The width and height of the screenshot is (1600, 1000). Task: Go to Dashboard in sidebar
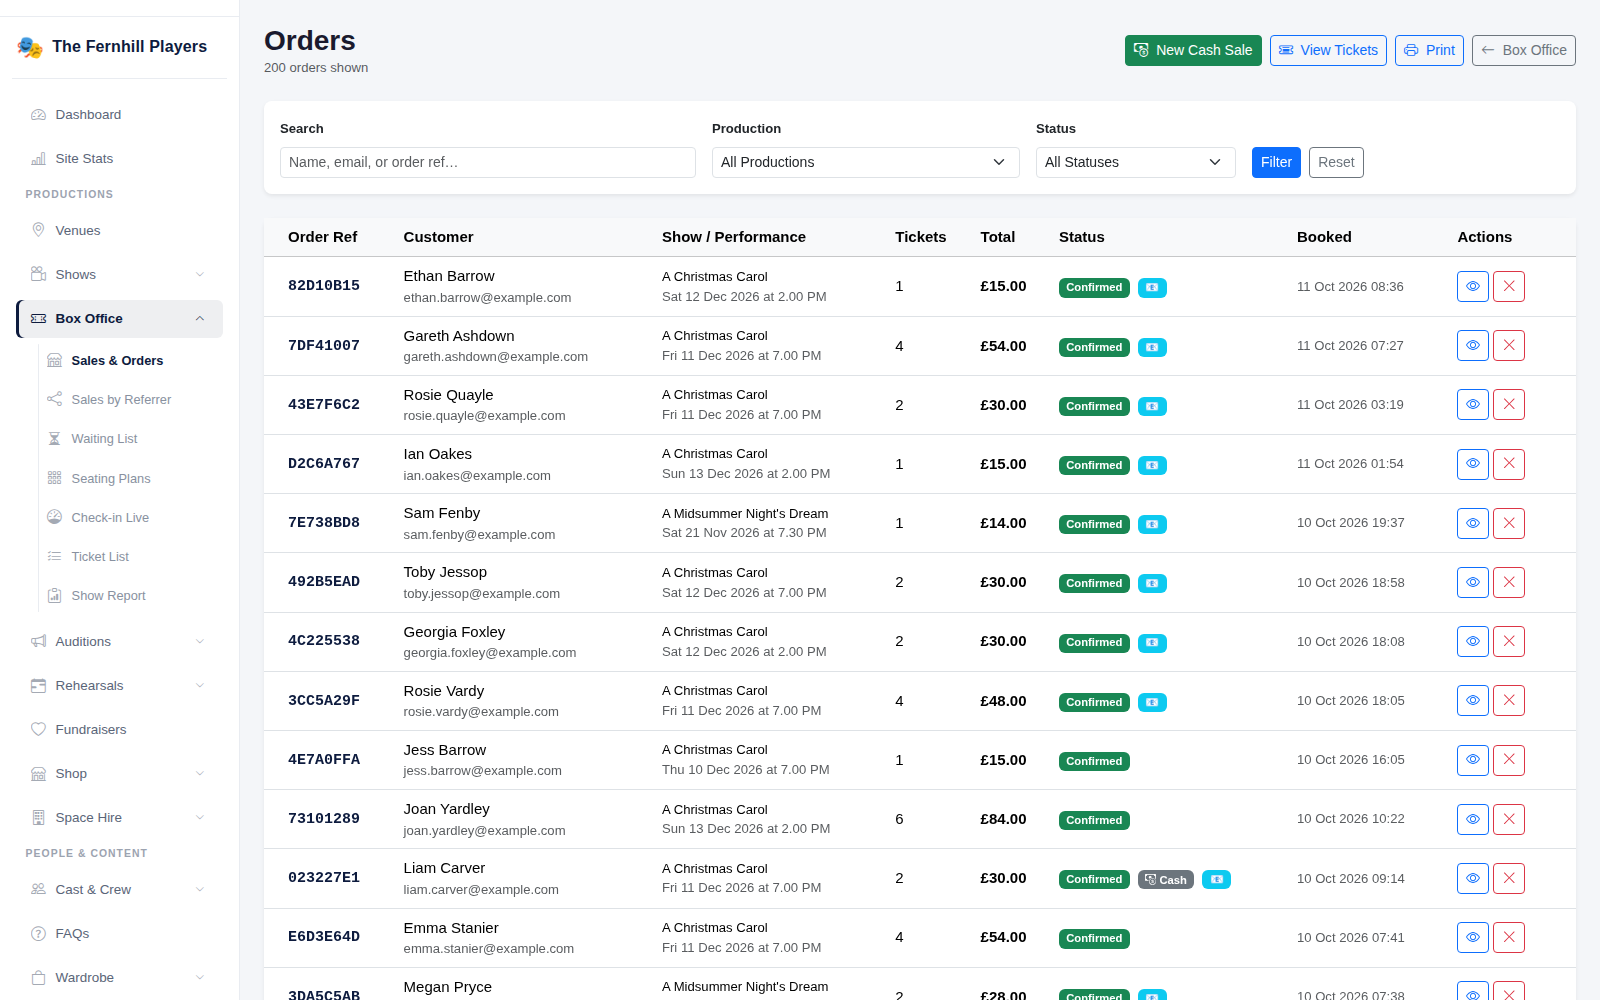coord(119,115)
